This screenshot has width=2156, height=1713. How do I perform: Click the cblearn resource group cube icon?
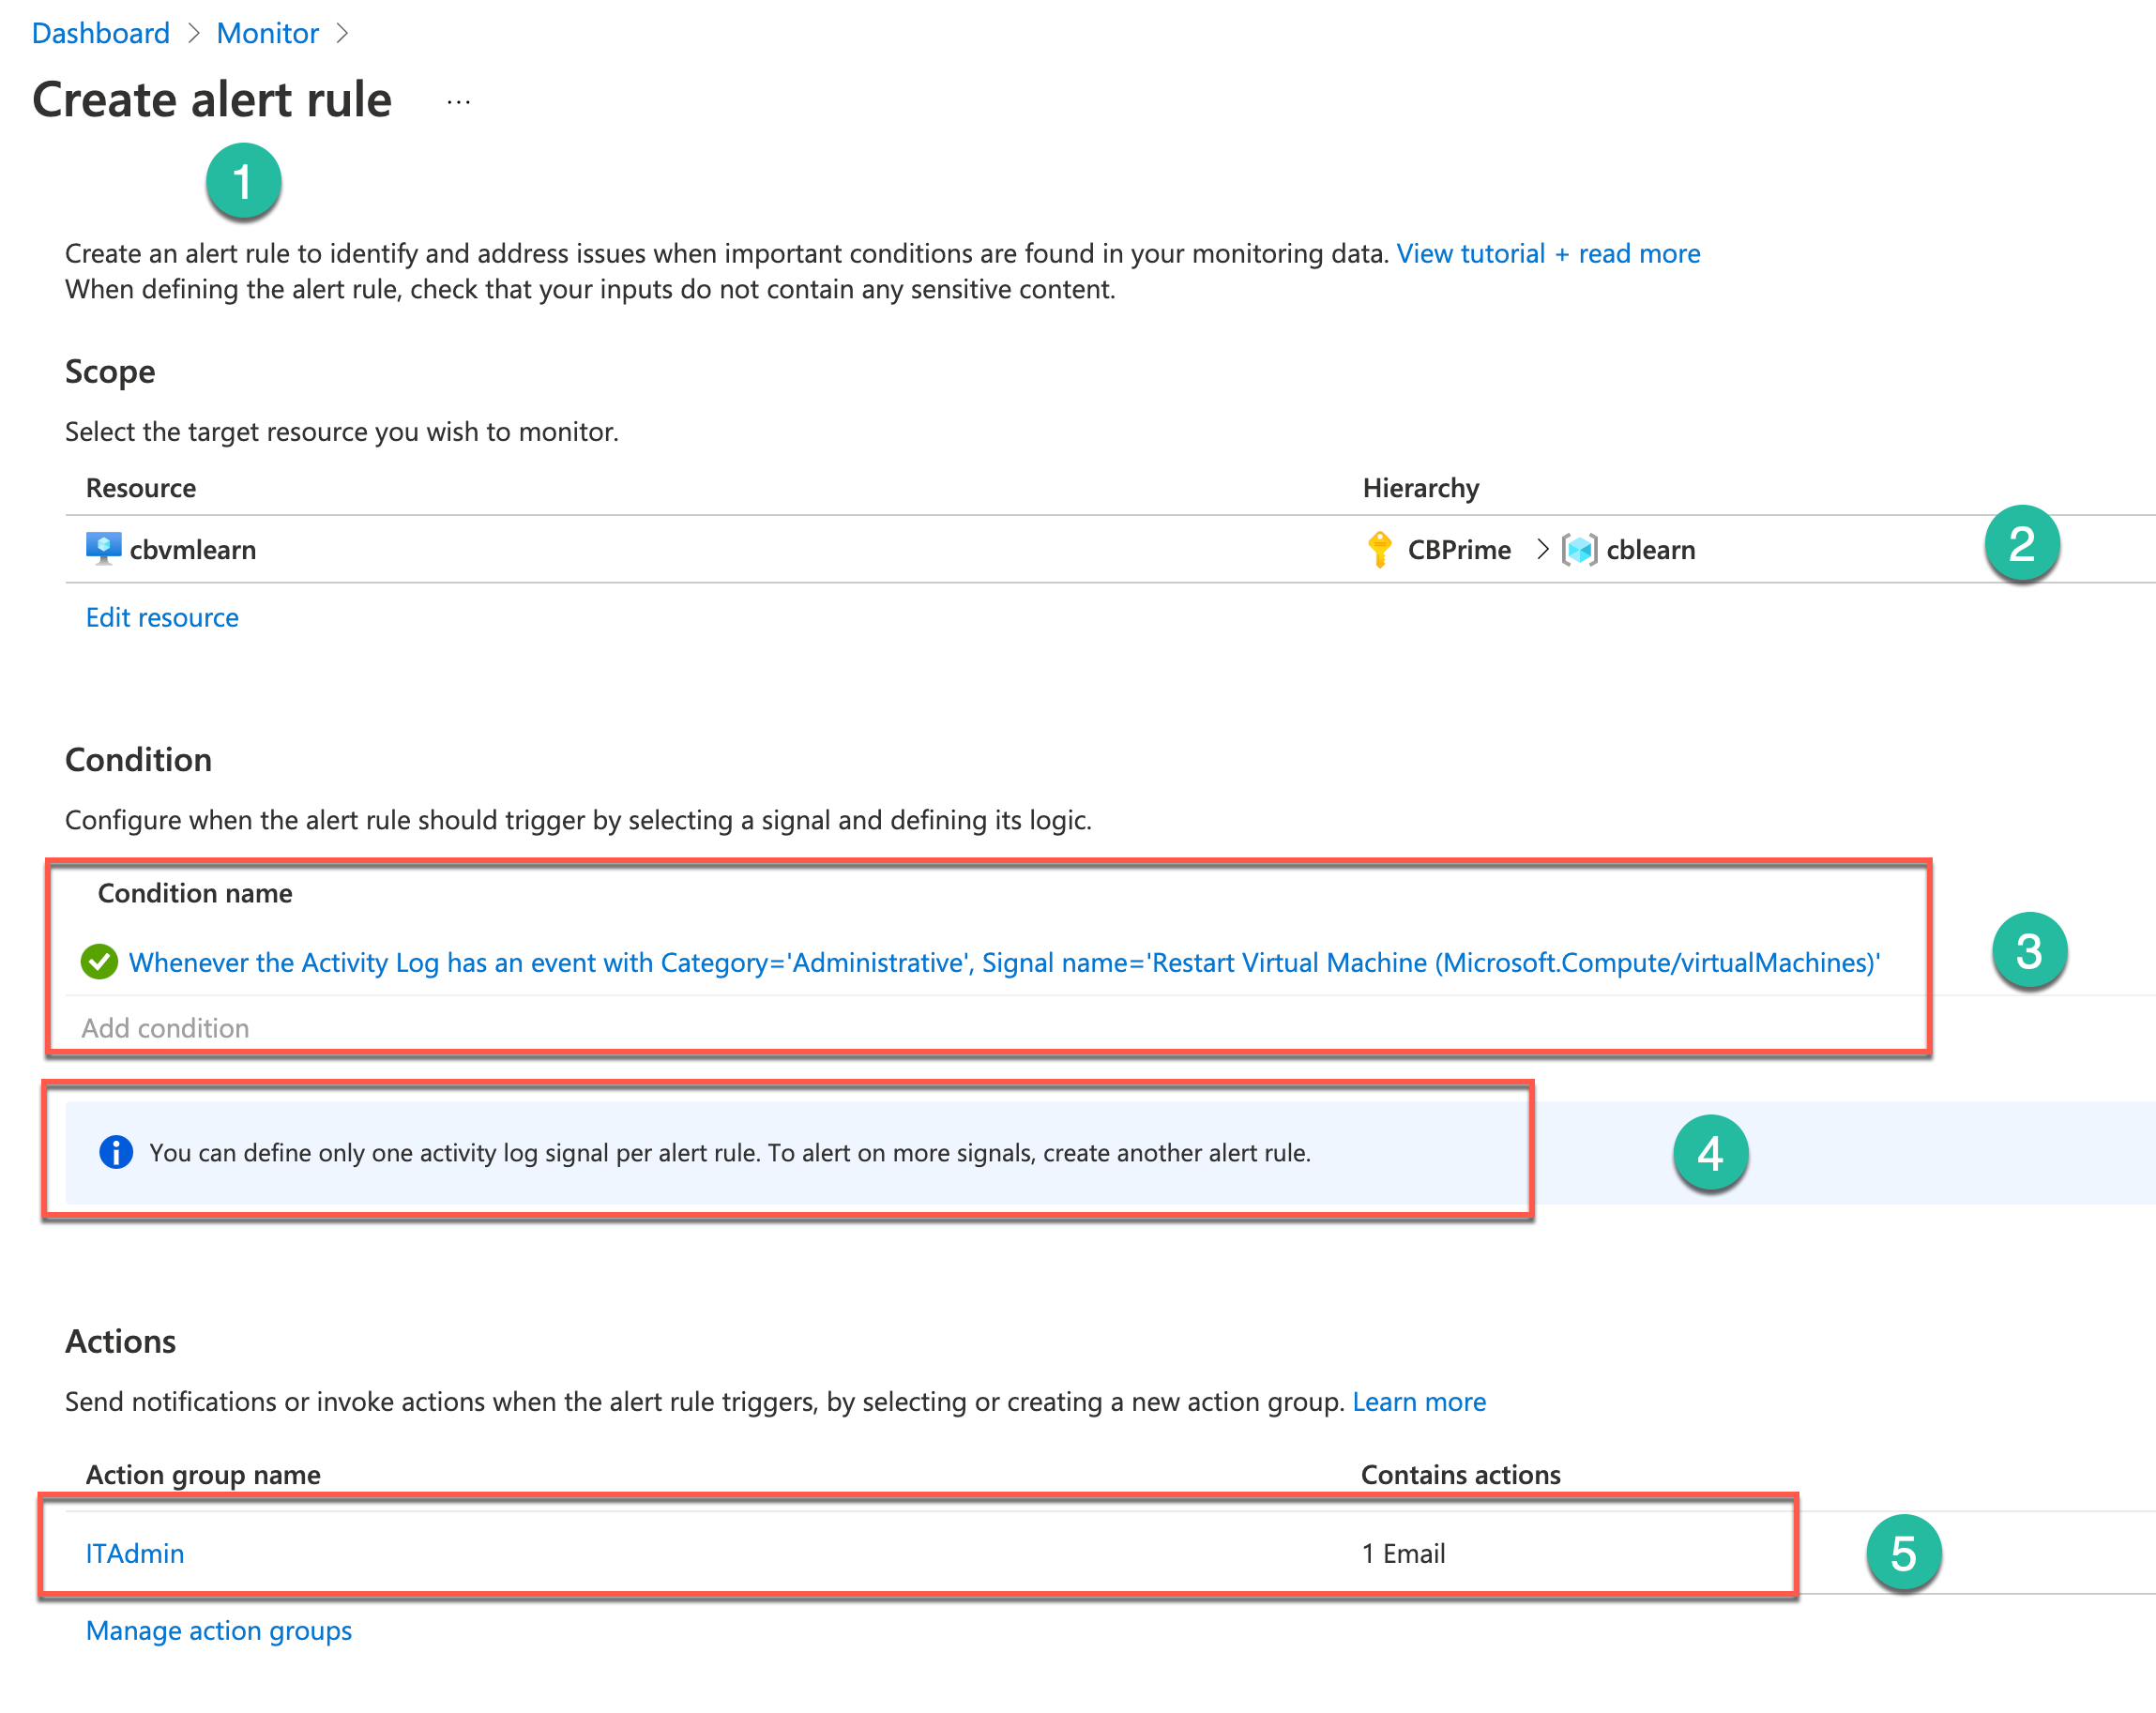coord(1579,549)
